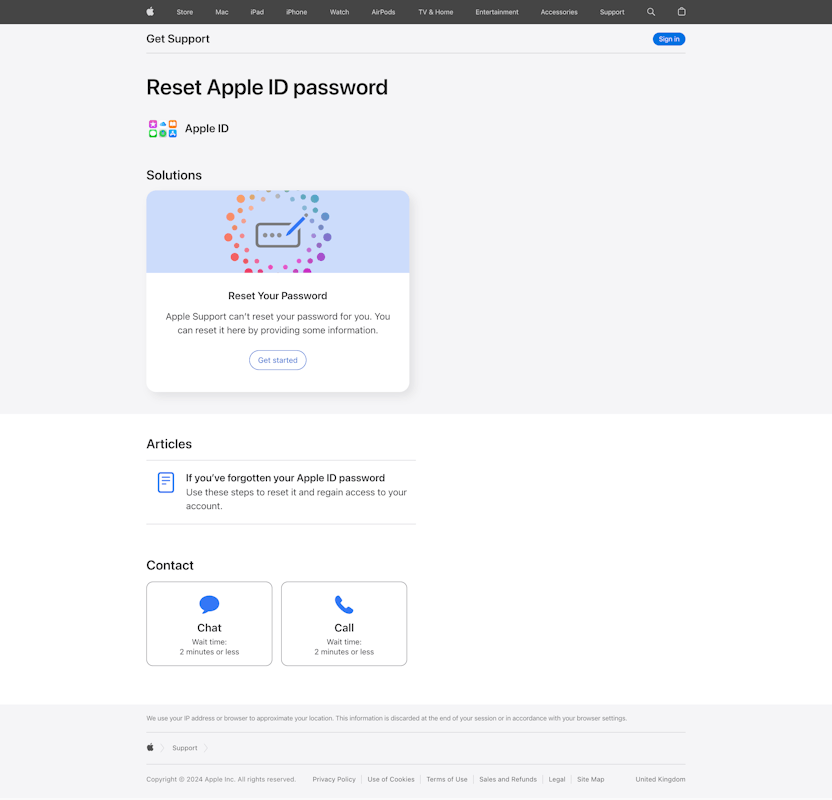Image resolution: width=832 pixels, height=800 pixels.
Task: Open the Site Map footer link
Action: coord(590,779)
